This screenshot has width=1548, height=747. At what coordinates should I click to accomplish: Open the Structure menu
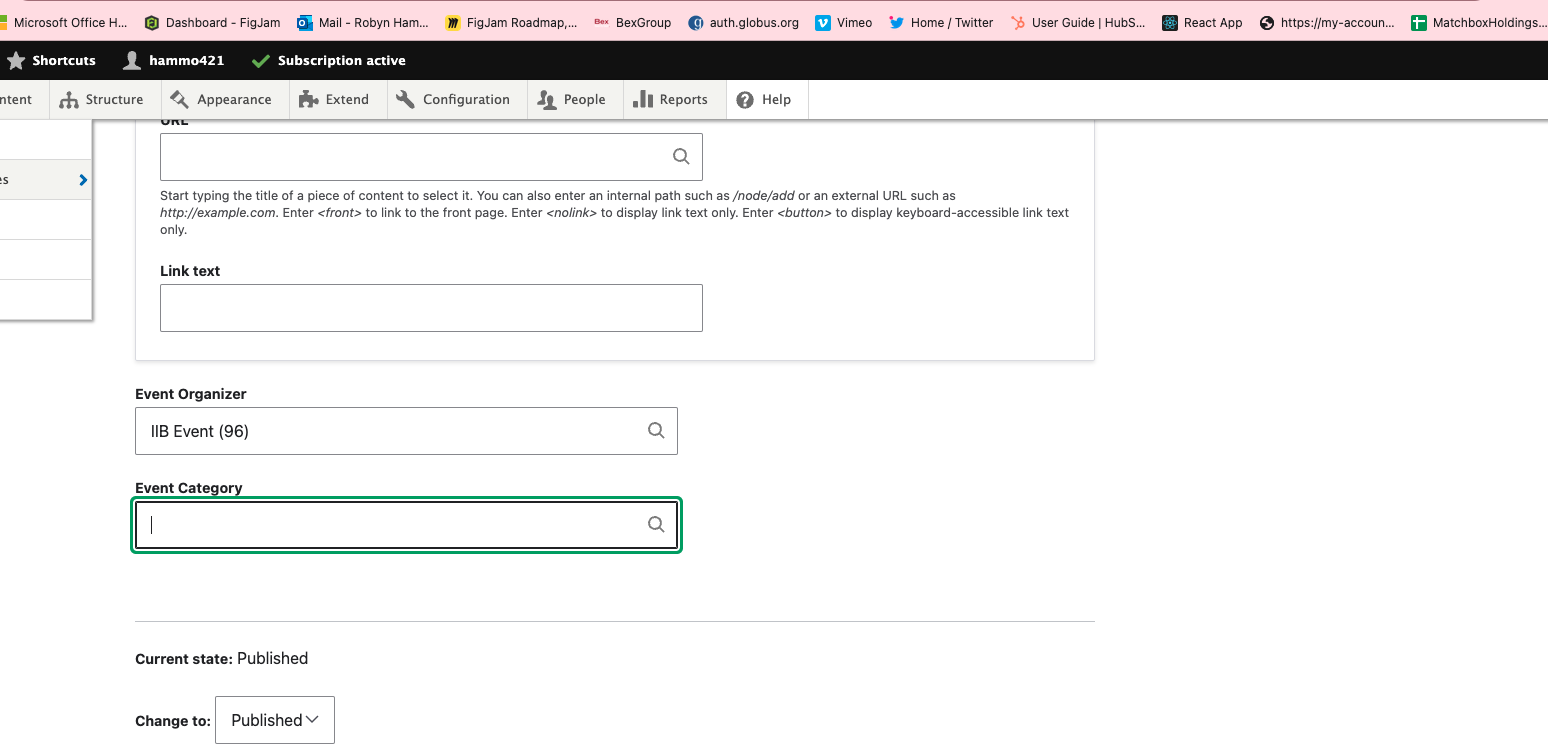(102, 100)
